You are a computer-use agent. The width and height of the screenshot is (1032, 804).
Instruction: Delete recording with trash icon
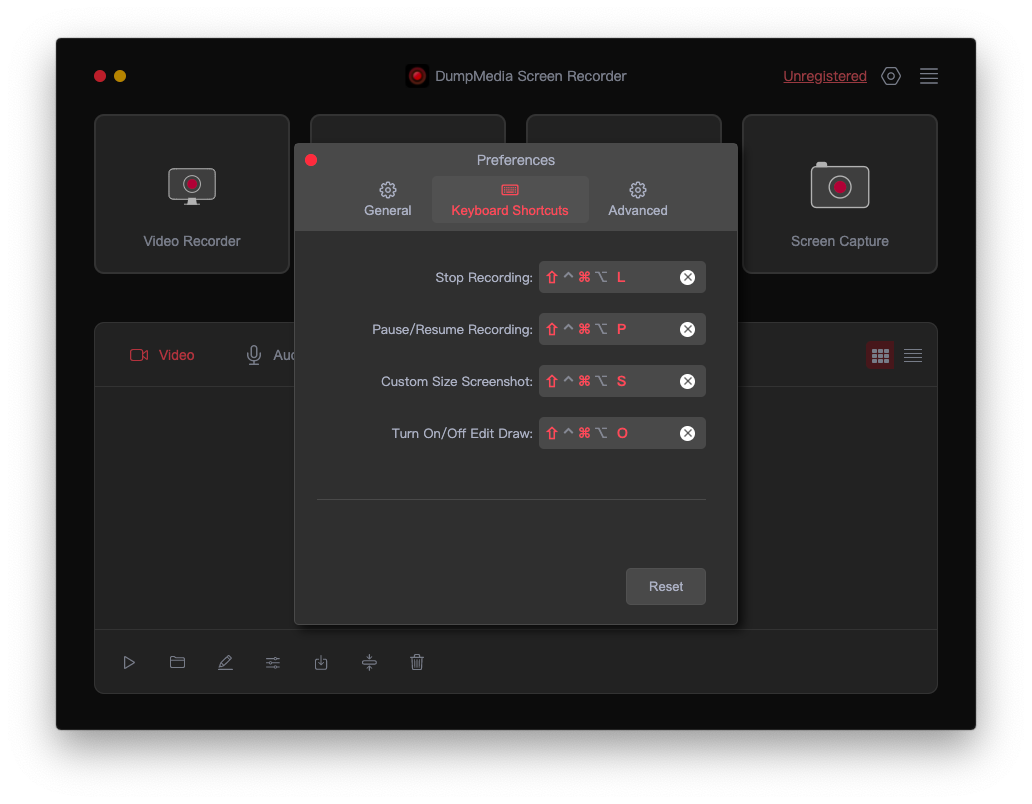point(417,662)
